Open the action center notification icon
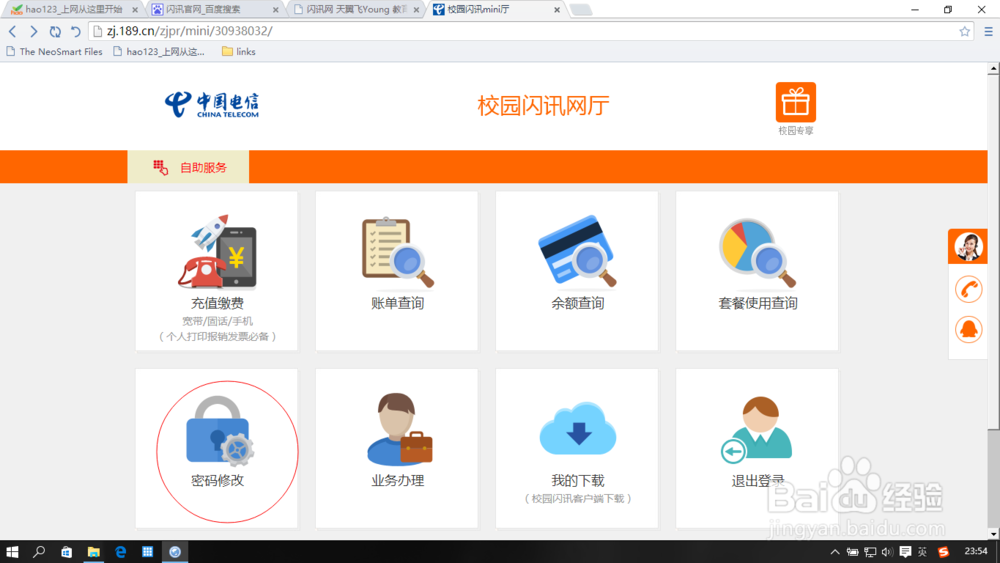The image size is (1000, 563). (x=905, y=552)
